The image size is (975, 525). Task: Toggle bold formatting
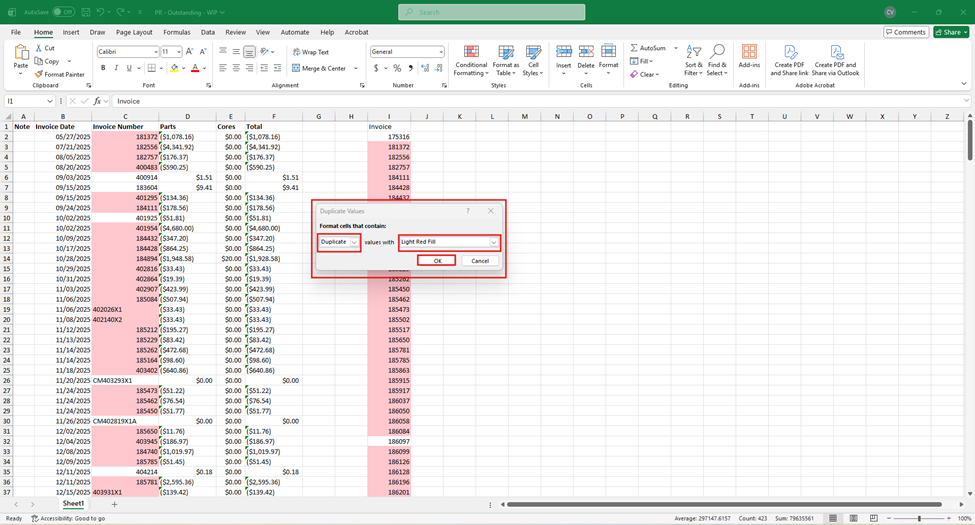[103, 68]
